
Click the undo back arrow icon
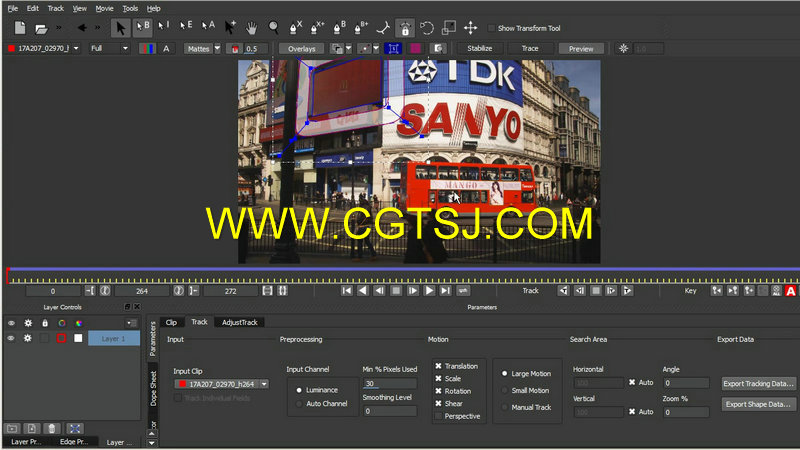click(x=82, y=28)
